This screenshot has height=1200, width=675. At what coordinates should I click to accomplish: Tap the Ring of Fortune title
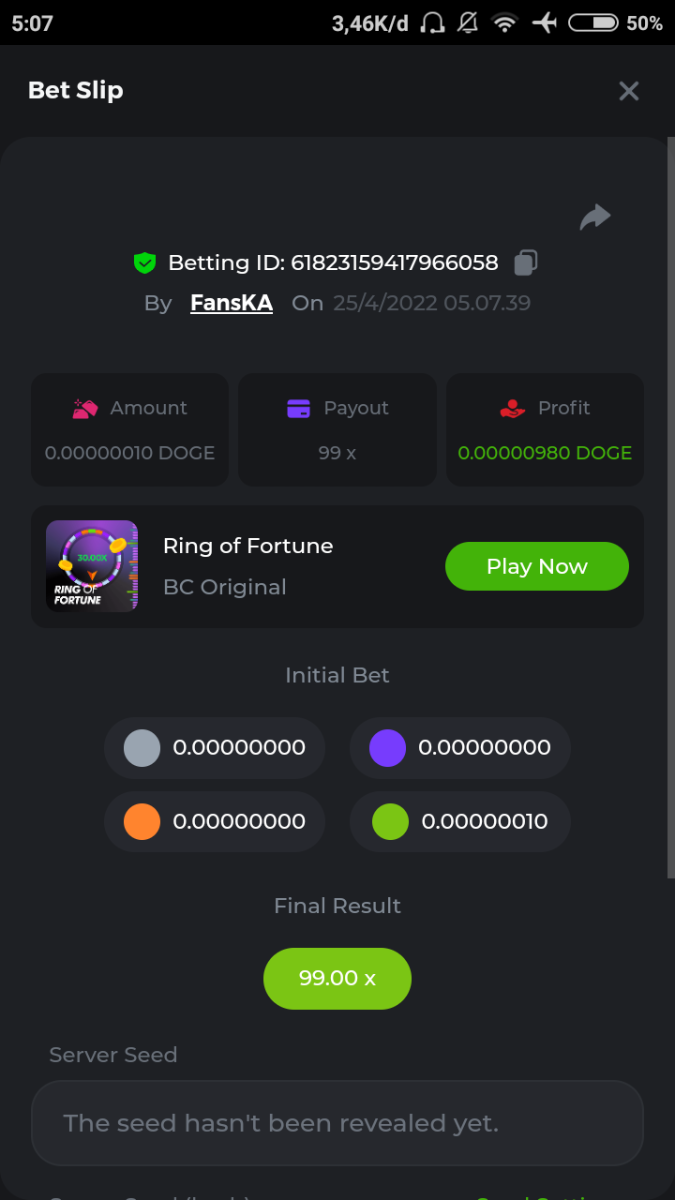click(248, 546)
